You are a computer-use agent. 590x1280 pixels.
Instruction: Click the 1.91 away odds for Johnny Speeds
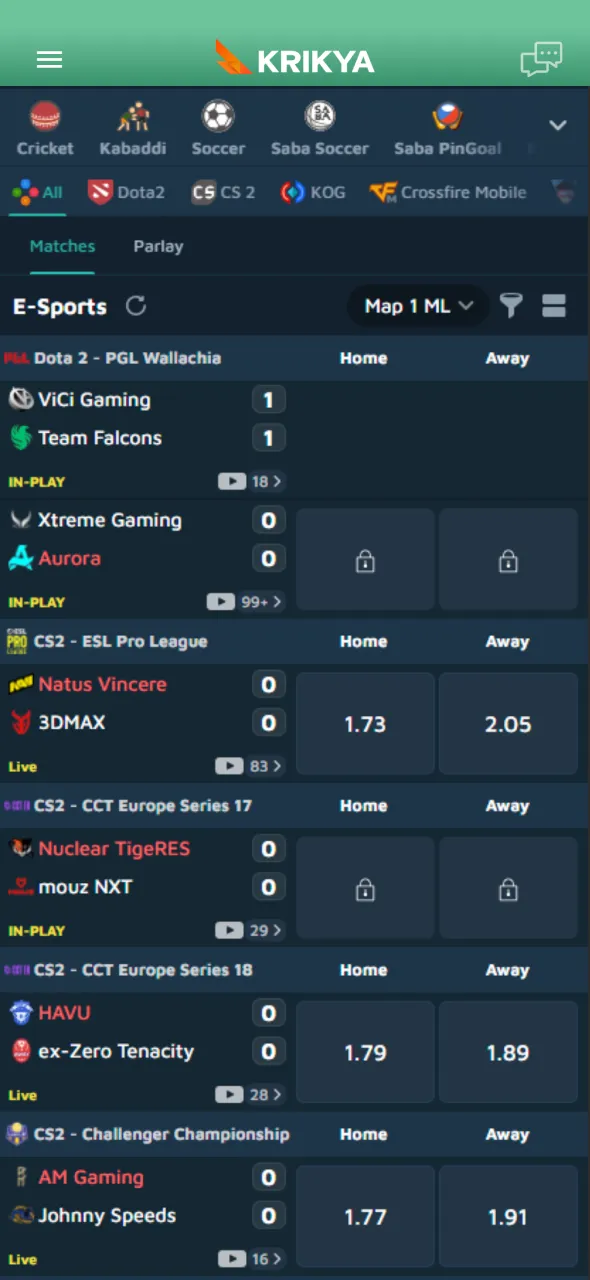pyautogui.click(x=508, y=1217)
